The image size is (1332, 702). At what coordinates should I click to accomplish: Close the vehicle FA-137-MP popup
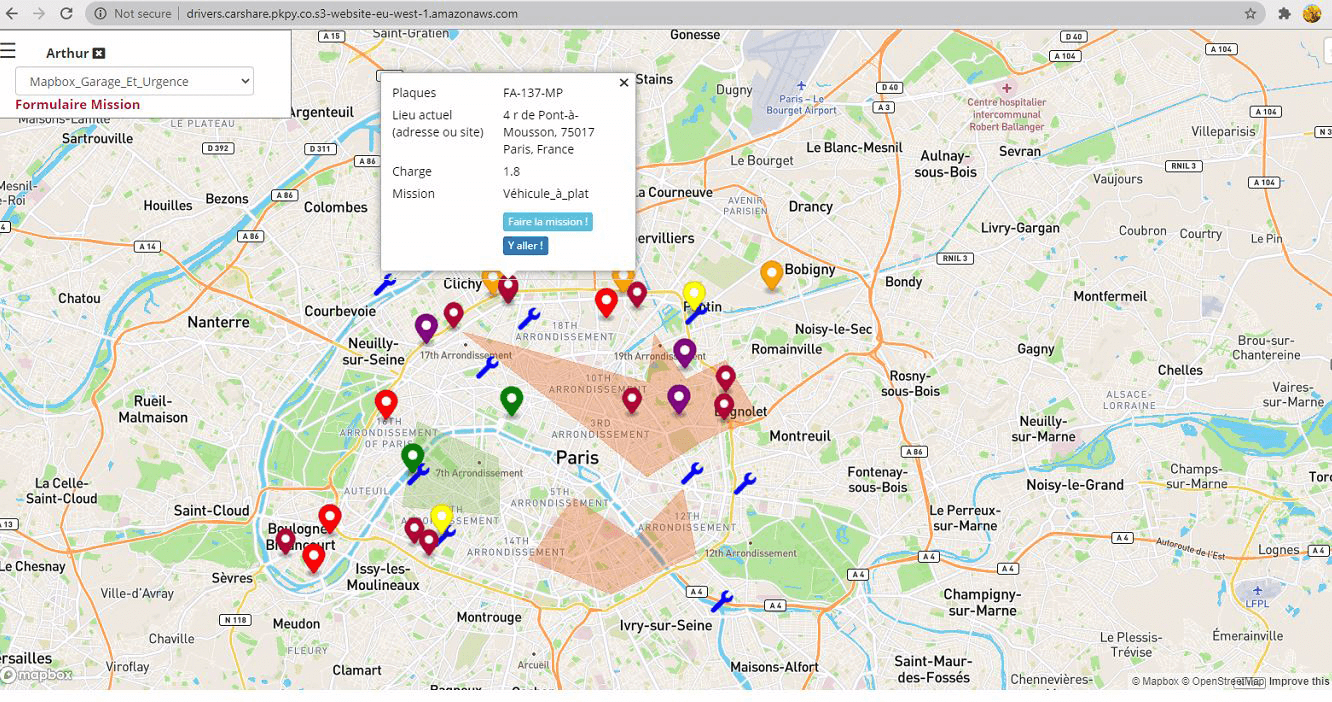click(x=624, y=83)
